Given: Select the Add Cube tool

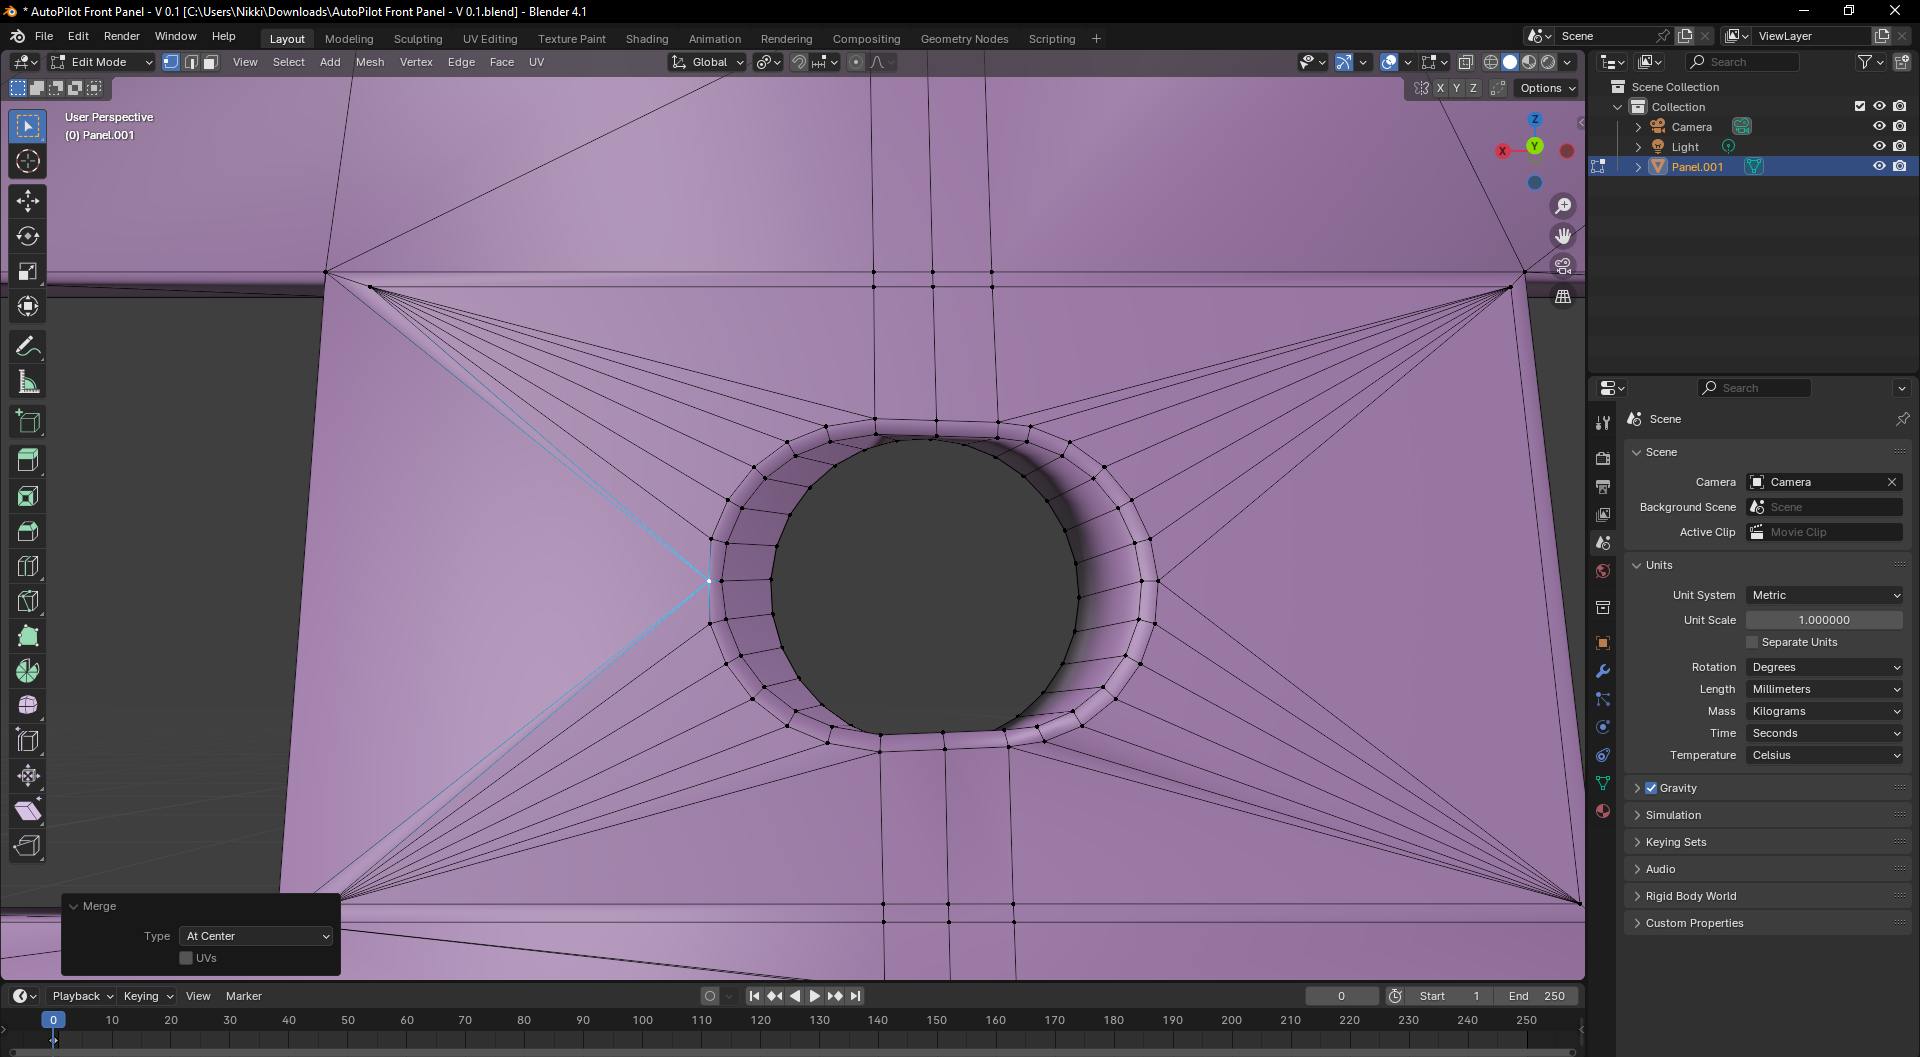Looking at the screenshot, I should (28, 422).
